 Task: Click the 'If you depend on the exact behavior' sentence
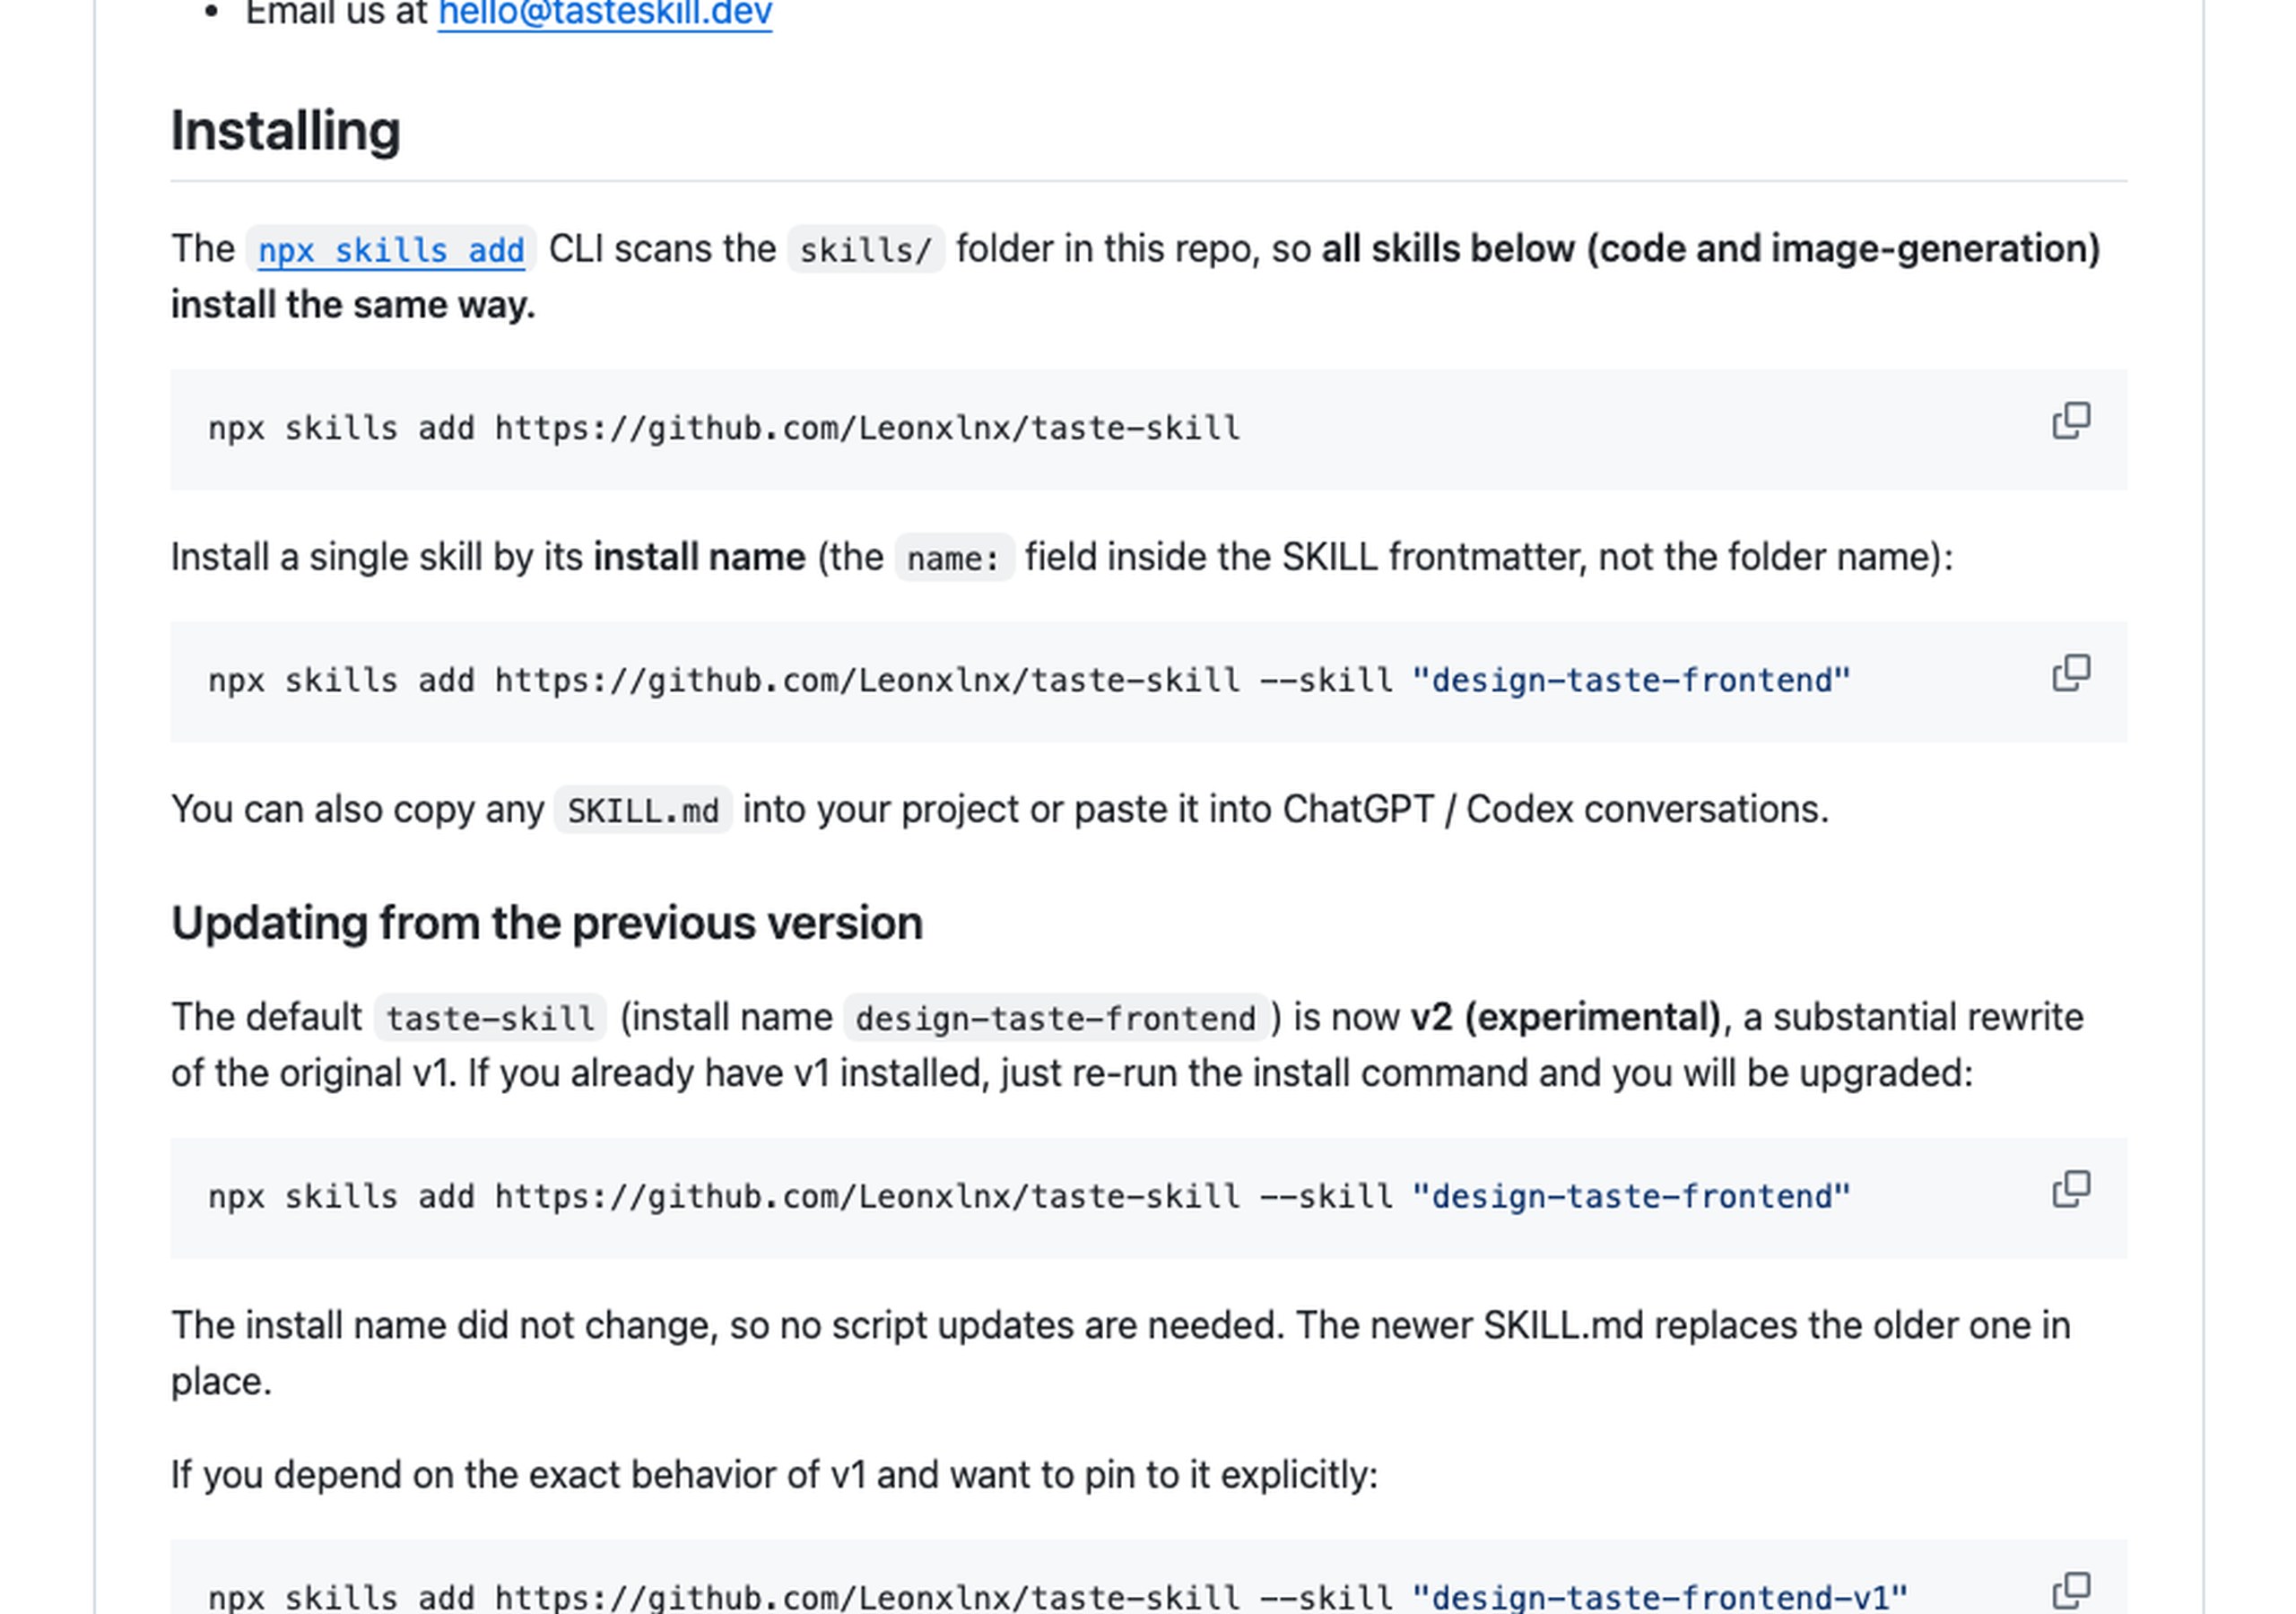point(774,1475)
